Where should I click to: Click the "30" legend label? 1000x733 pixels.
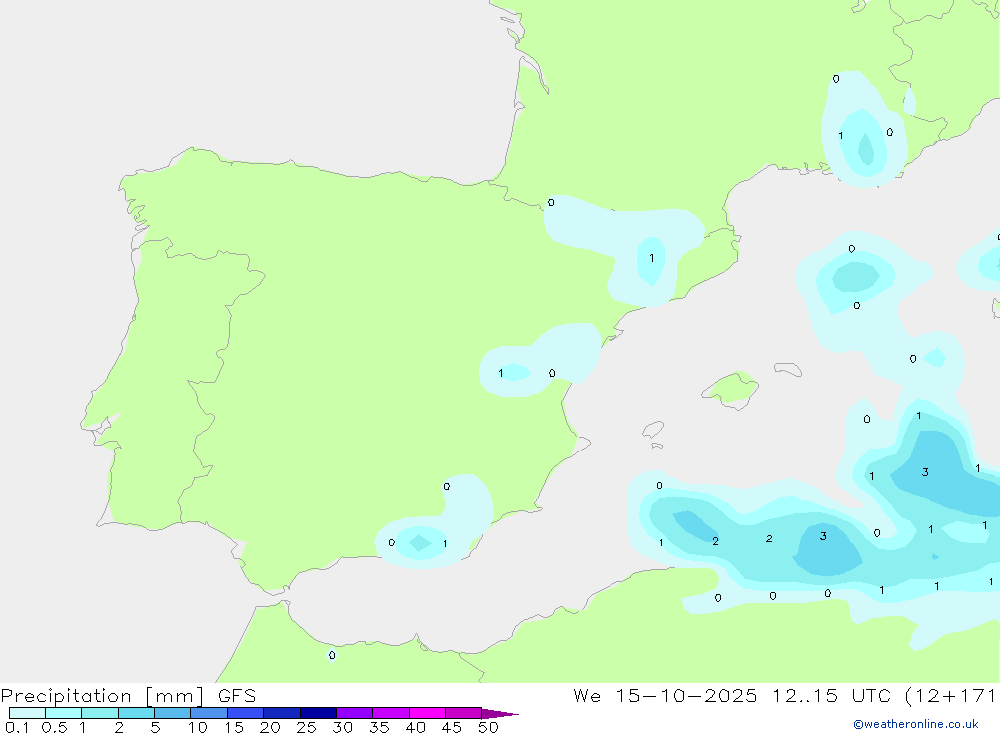pyautogui.click(x=343, y=727)
